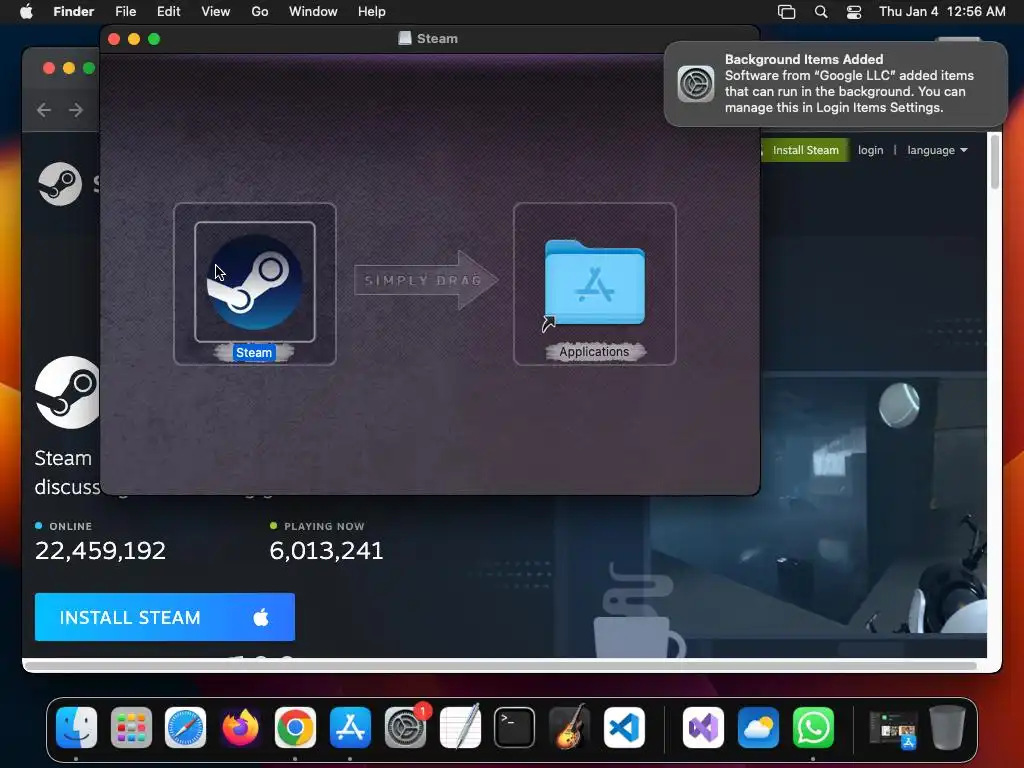The image size is (1024, 768).
Task: Click the login link on Steam page
Action: point(871,150)
